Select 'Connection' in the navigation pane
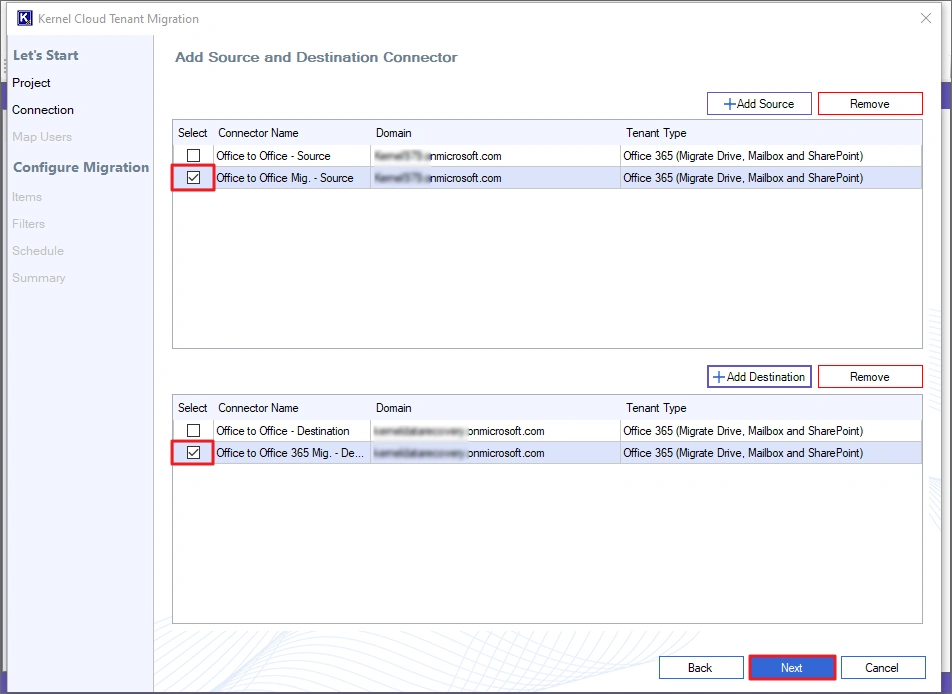The height and width of the screenshot is (694, 952). [x=42, y=110]
